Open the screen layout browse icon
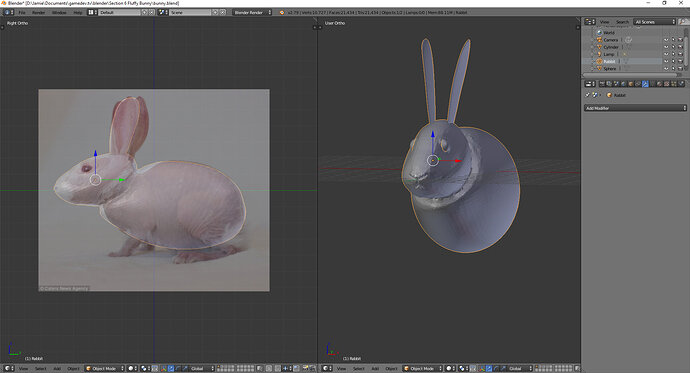 pyautogui.click(x=92, y=12)
